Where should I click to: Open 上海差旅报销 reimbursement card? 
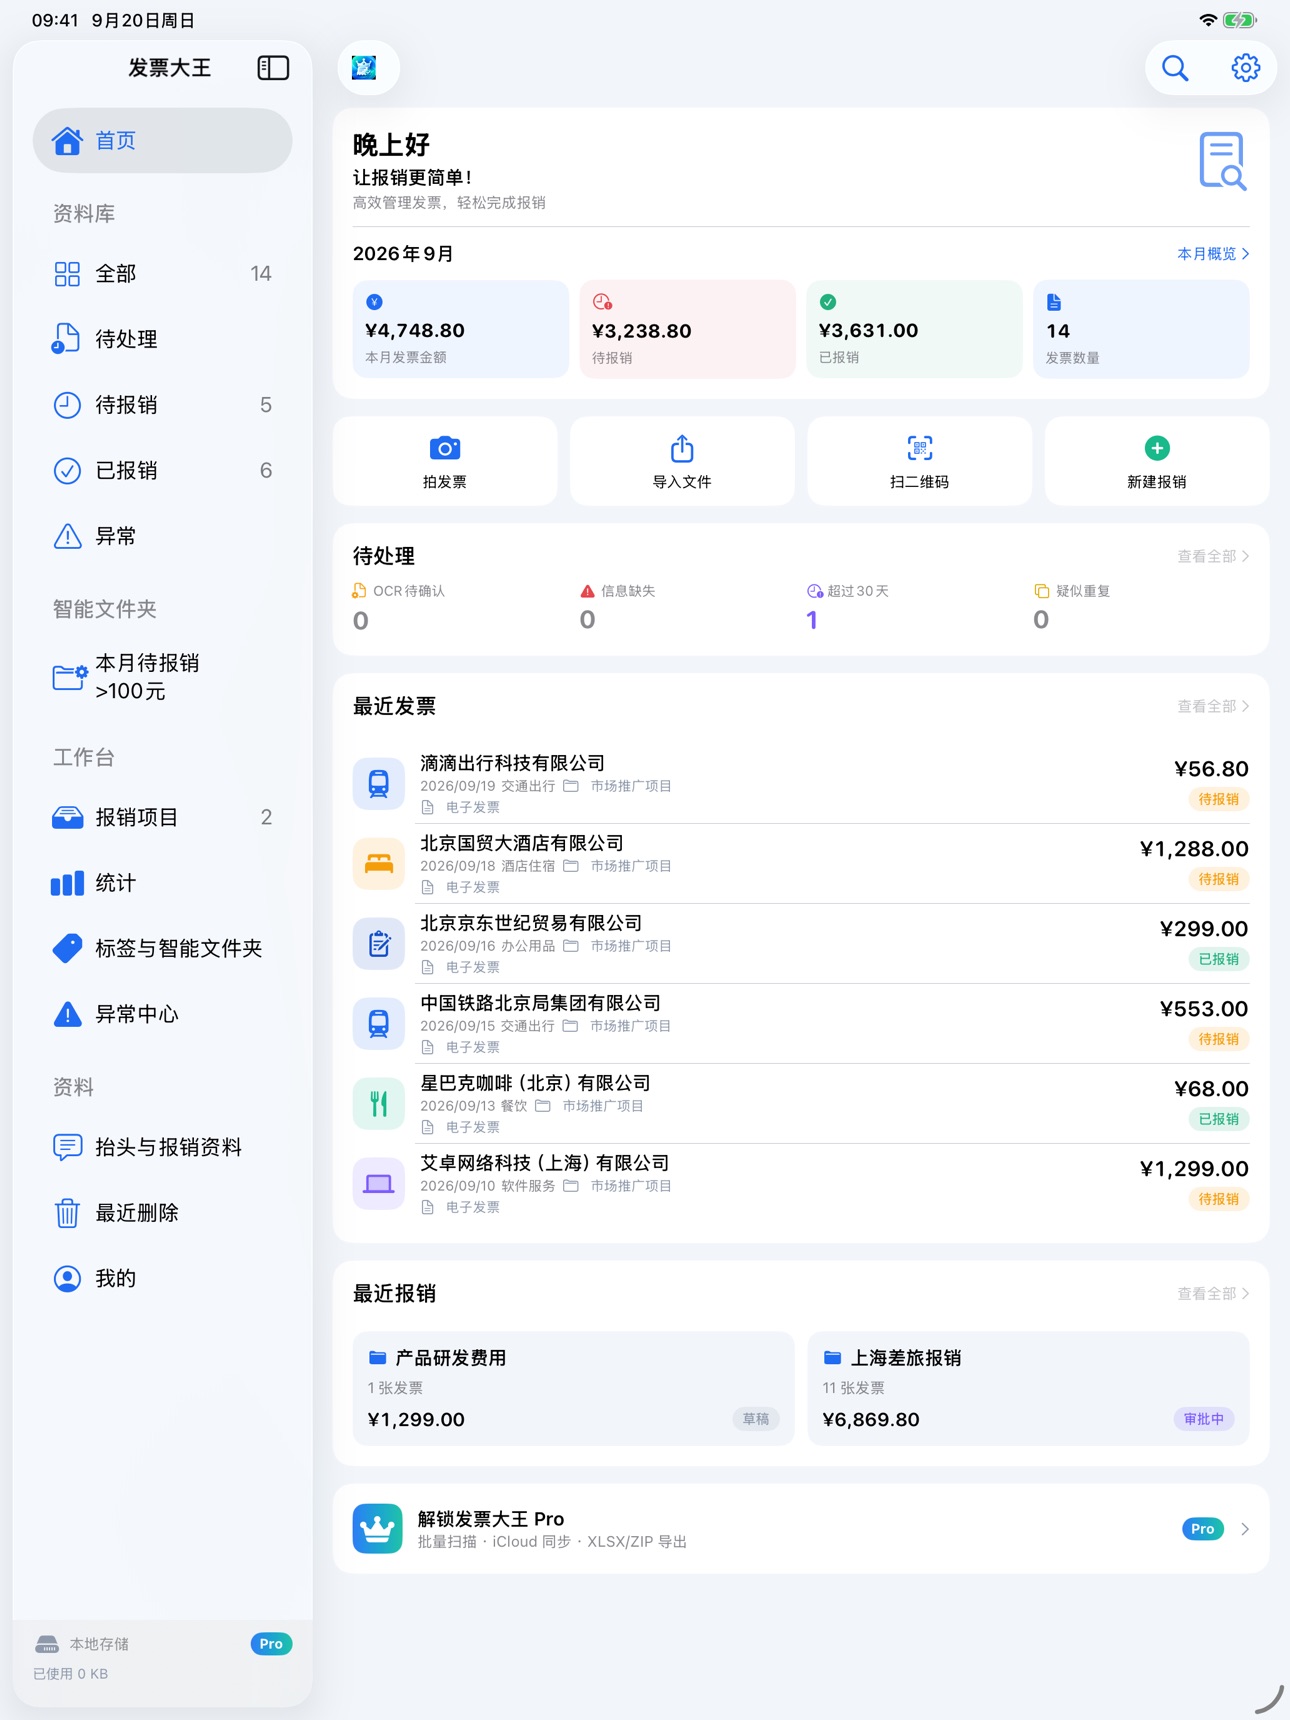click(x=1028, y=1388)
